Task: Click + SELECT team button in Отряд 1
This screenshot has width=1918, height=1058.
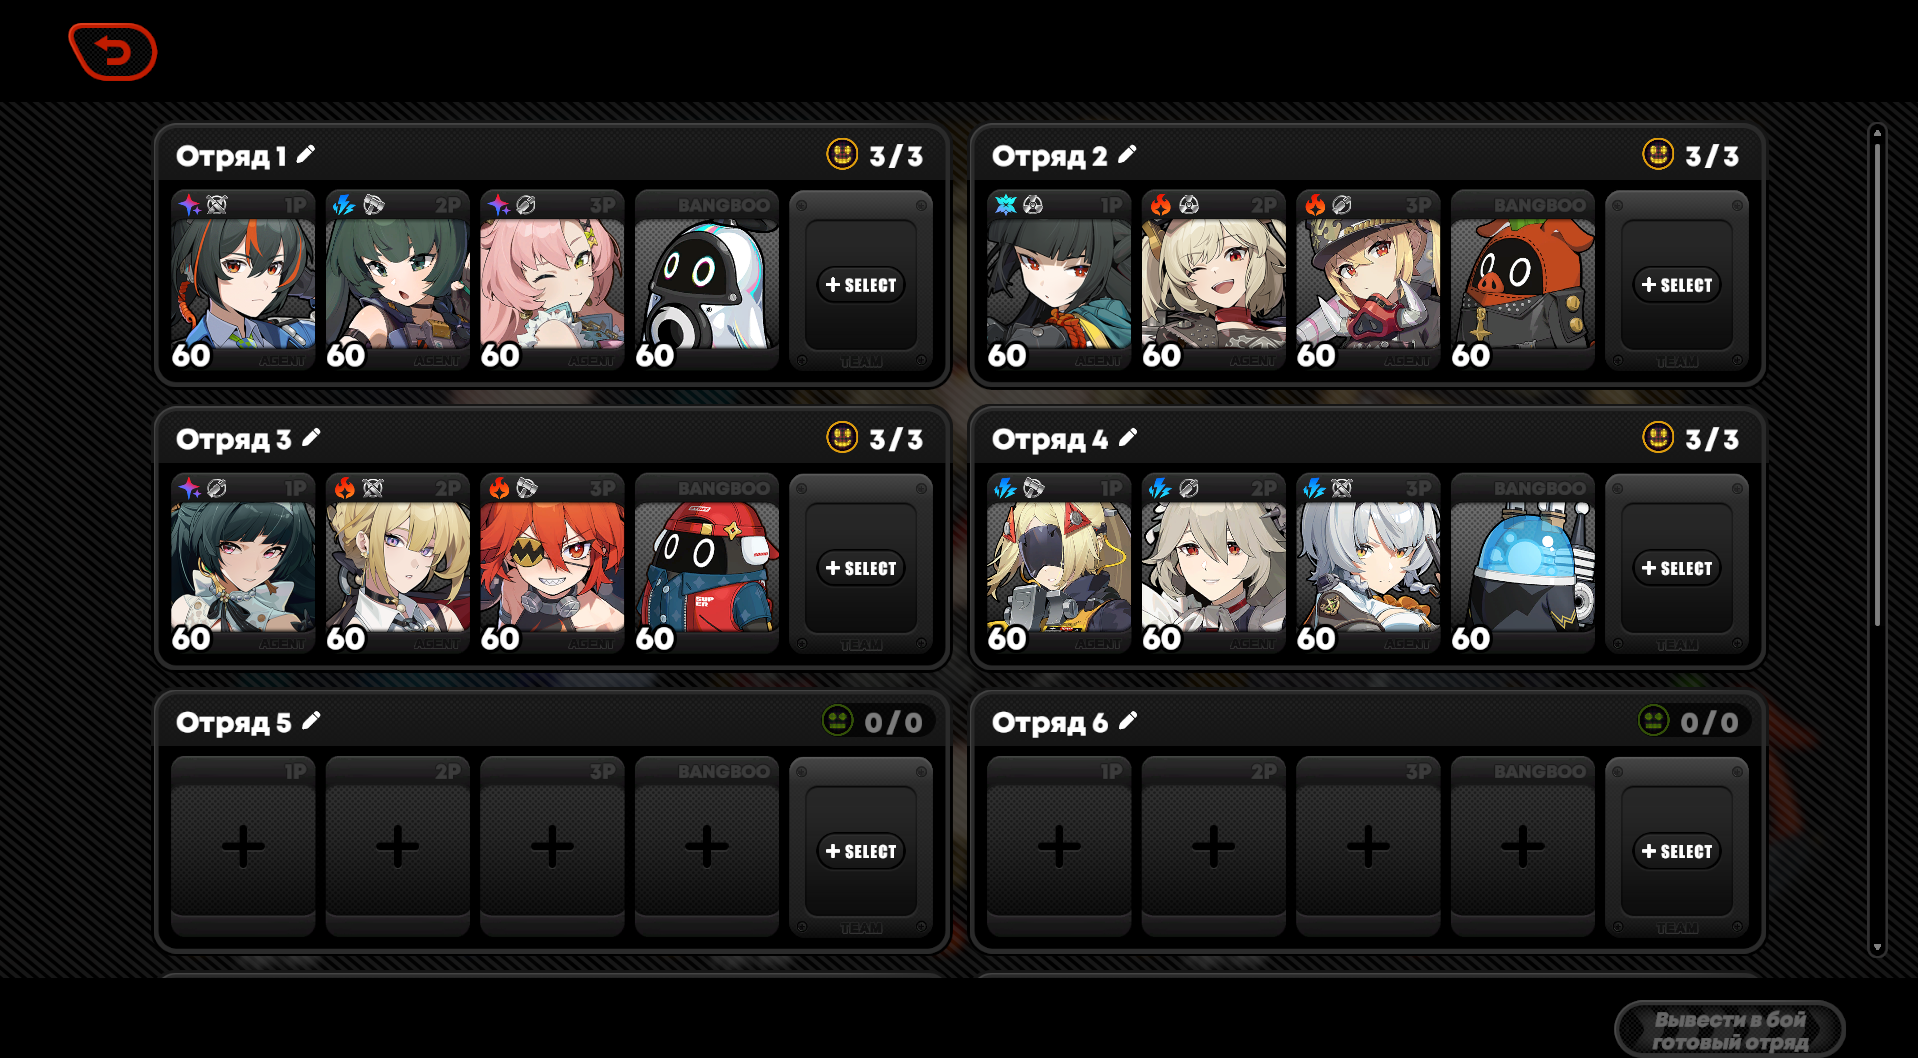Action: 861,285
